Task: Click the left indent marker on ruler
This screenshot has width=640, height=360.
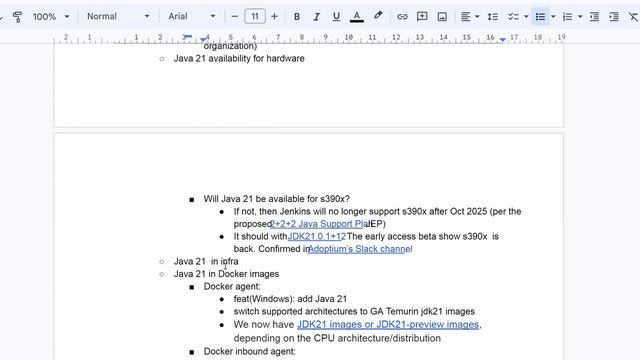Action: pyautogui.click(x=203, y=40)
